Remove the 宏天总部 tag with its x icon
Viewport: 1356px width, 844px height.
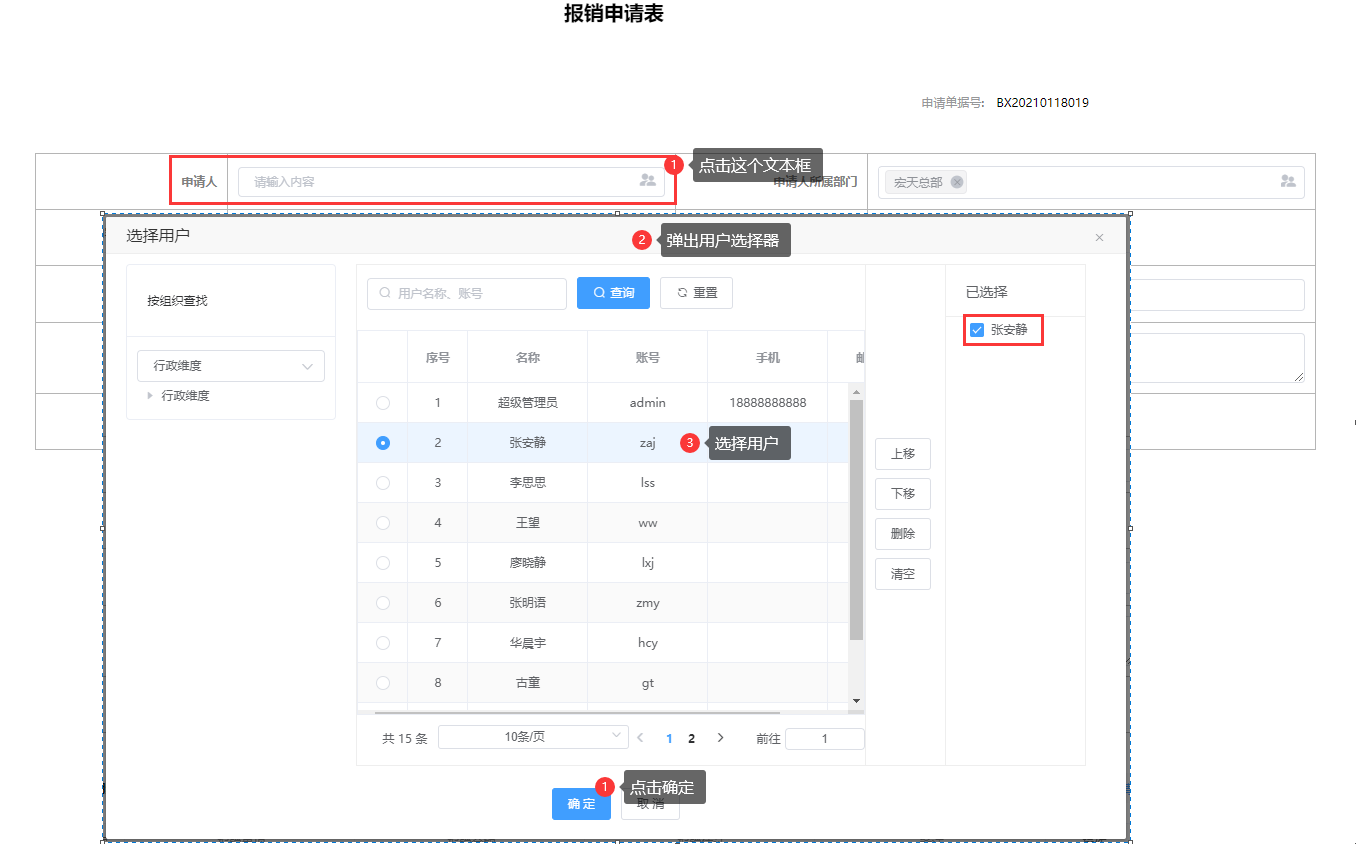coord(957,182)
